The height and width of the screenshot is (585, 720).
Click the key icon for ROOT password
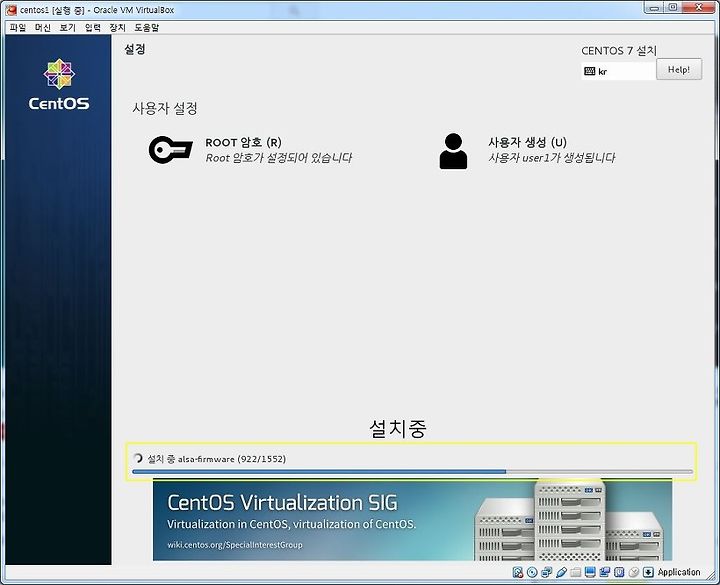pos(170,150)
